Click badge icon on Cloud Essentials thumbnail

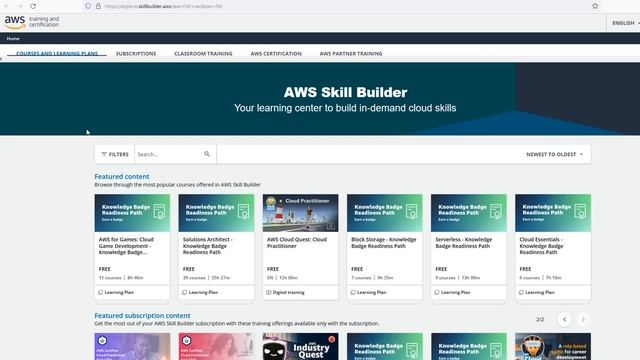(x=580, y=211)
